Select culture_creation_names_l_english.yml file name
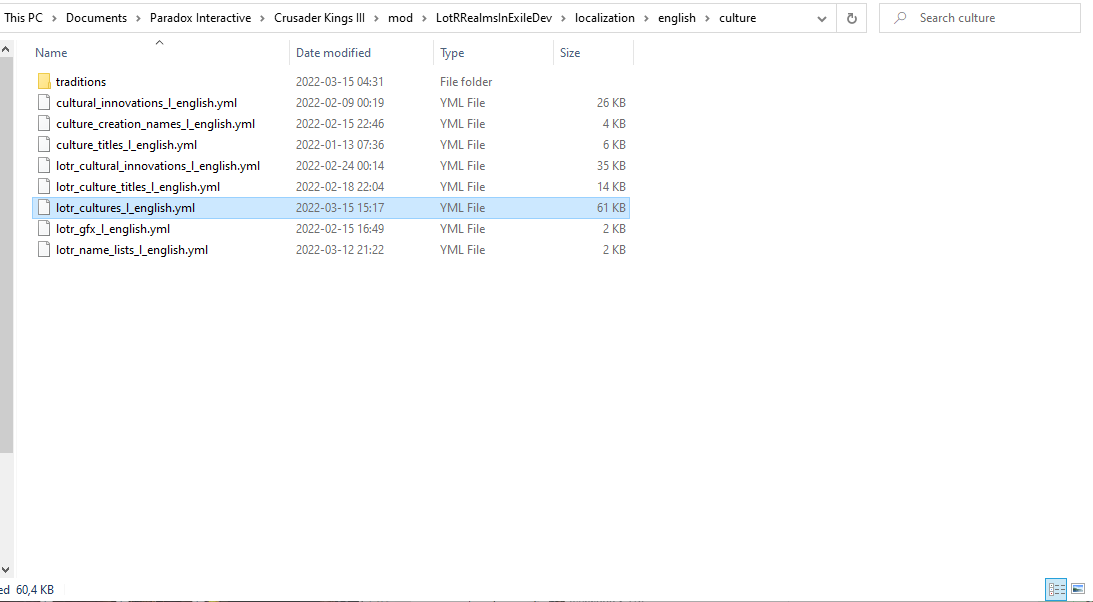Image resolution: width=1093 pixels, height=602 pixels. coord(155,123)
